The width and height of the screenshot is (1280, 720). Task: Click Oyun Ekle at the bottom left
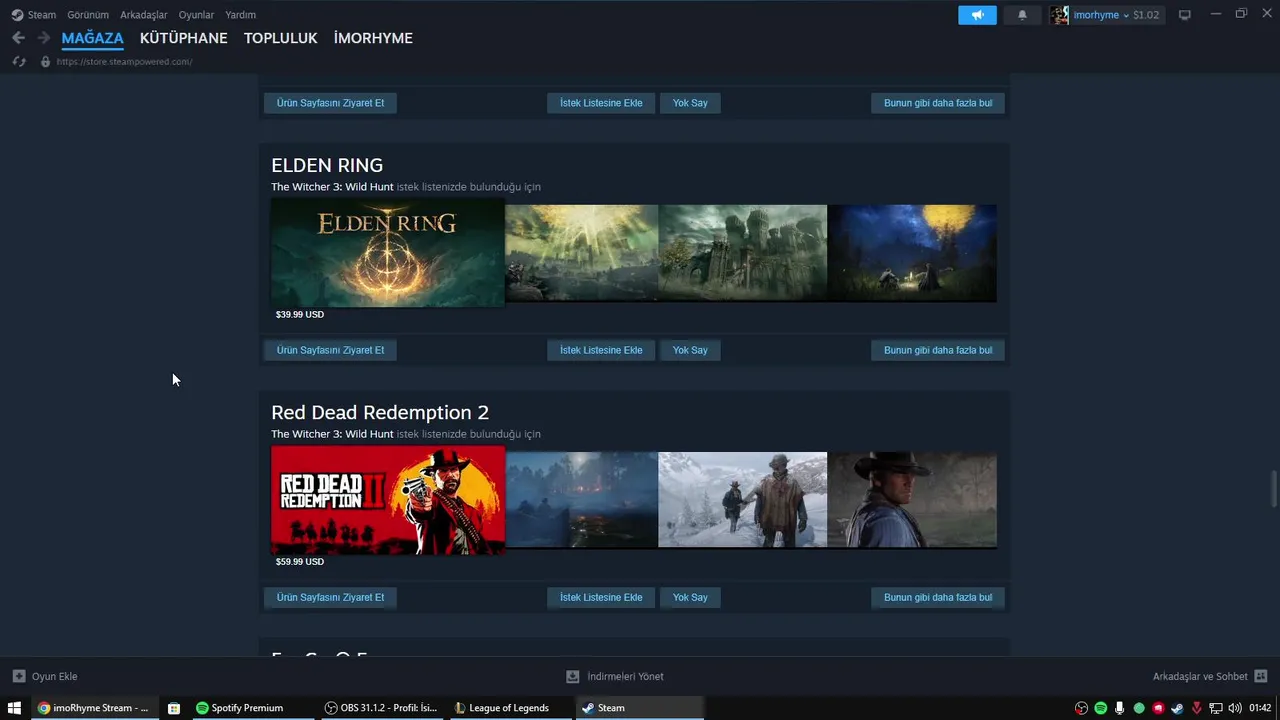click(54, 676)
